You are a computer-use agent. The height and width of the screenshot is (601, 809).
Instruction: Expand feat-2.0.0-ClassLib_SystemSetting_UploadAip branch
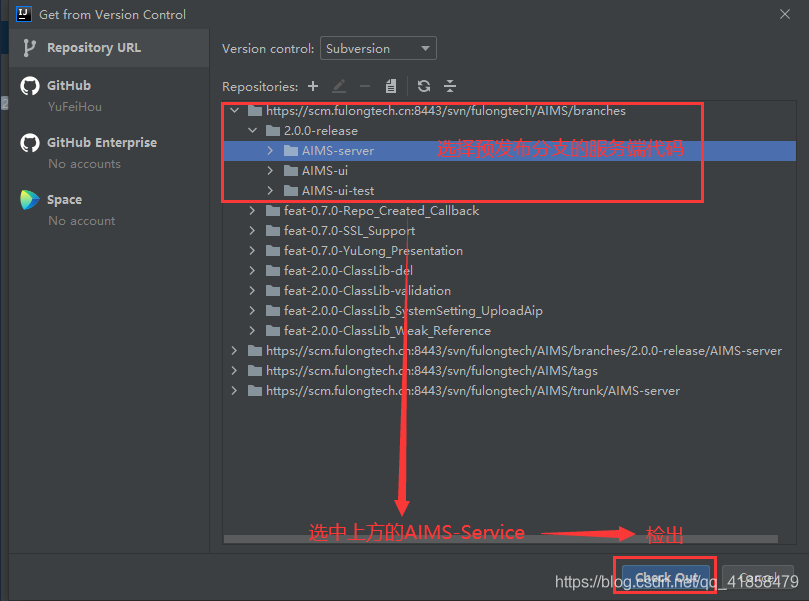pyautogui.click(x=252, y=311)
